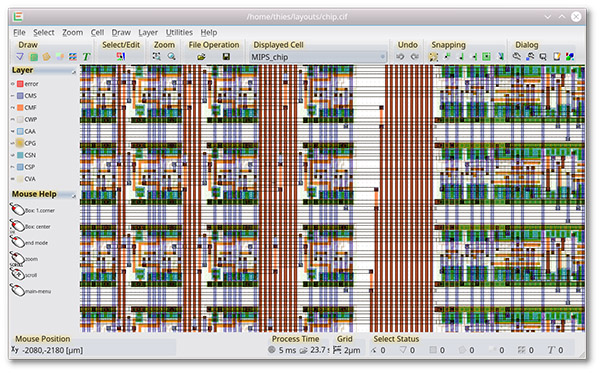Toggle visibility of the CSP layer
This screenshot has width=600, height=373.
(13, 167)
